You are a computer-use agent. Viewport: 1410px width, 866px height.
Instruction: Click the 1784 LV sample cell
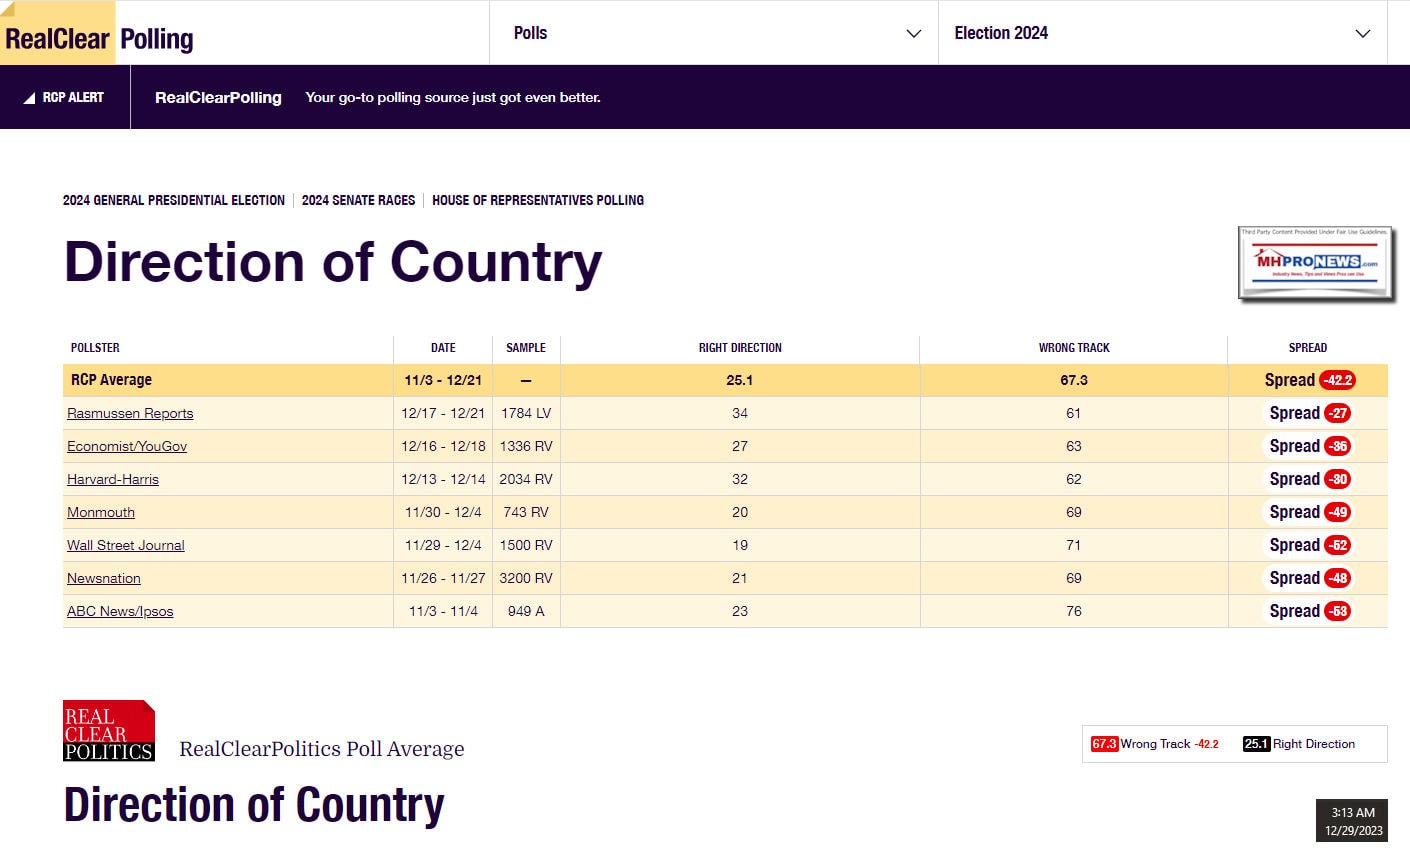(x=526, y=413)
